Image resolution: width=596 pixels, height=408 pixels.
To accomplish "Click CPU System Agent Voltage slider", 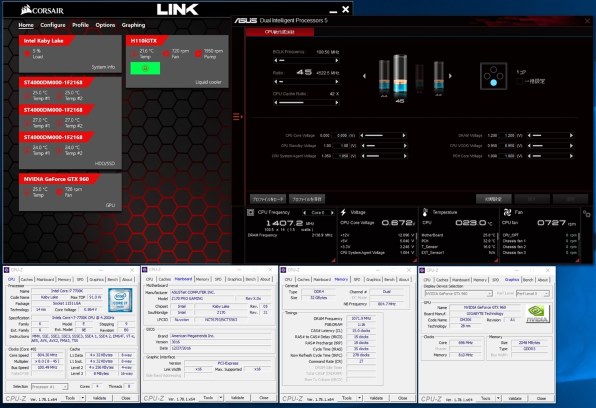I will pyautogui.click(x=384, y=156).
